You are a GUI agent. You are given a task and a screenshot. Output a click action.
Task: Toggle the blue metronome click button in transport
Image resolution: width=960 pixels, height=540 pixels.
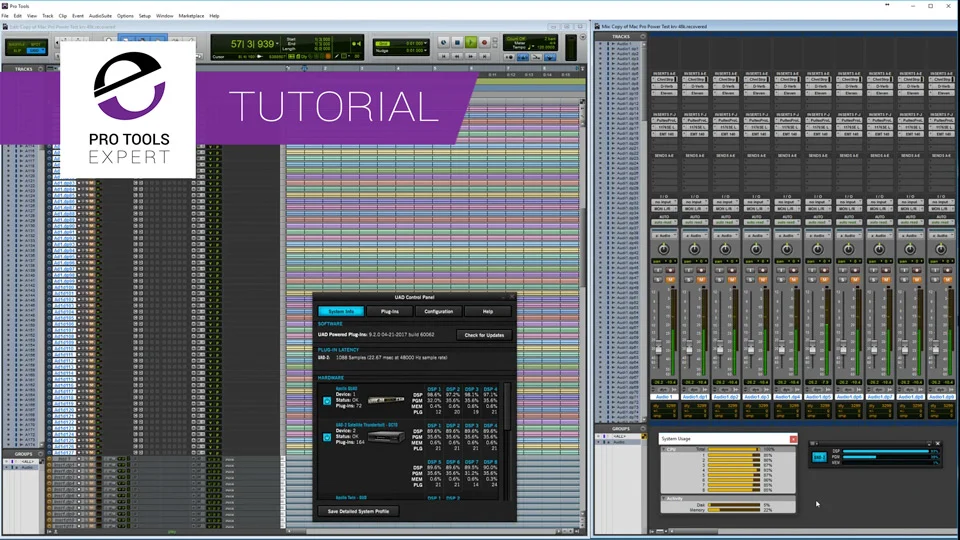522,57
